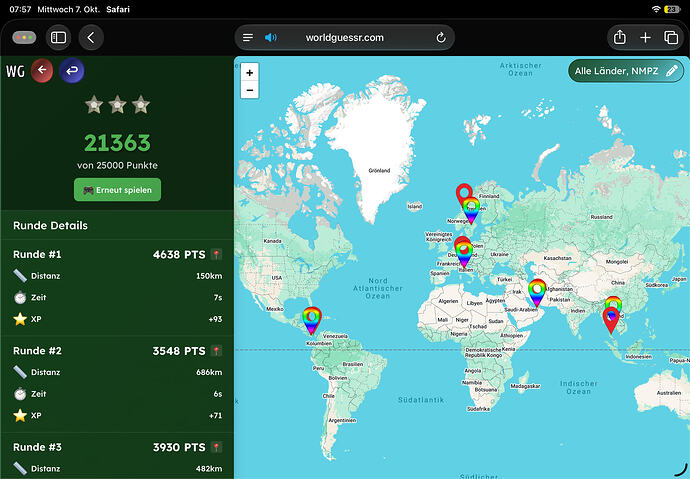
Task: Open the page menu icon in address bar
Action: [x=248, y=38]
